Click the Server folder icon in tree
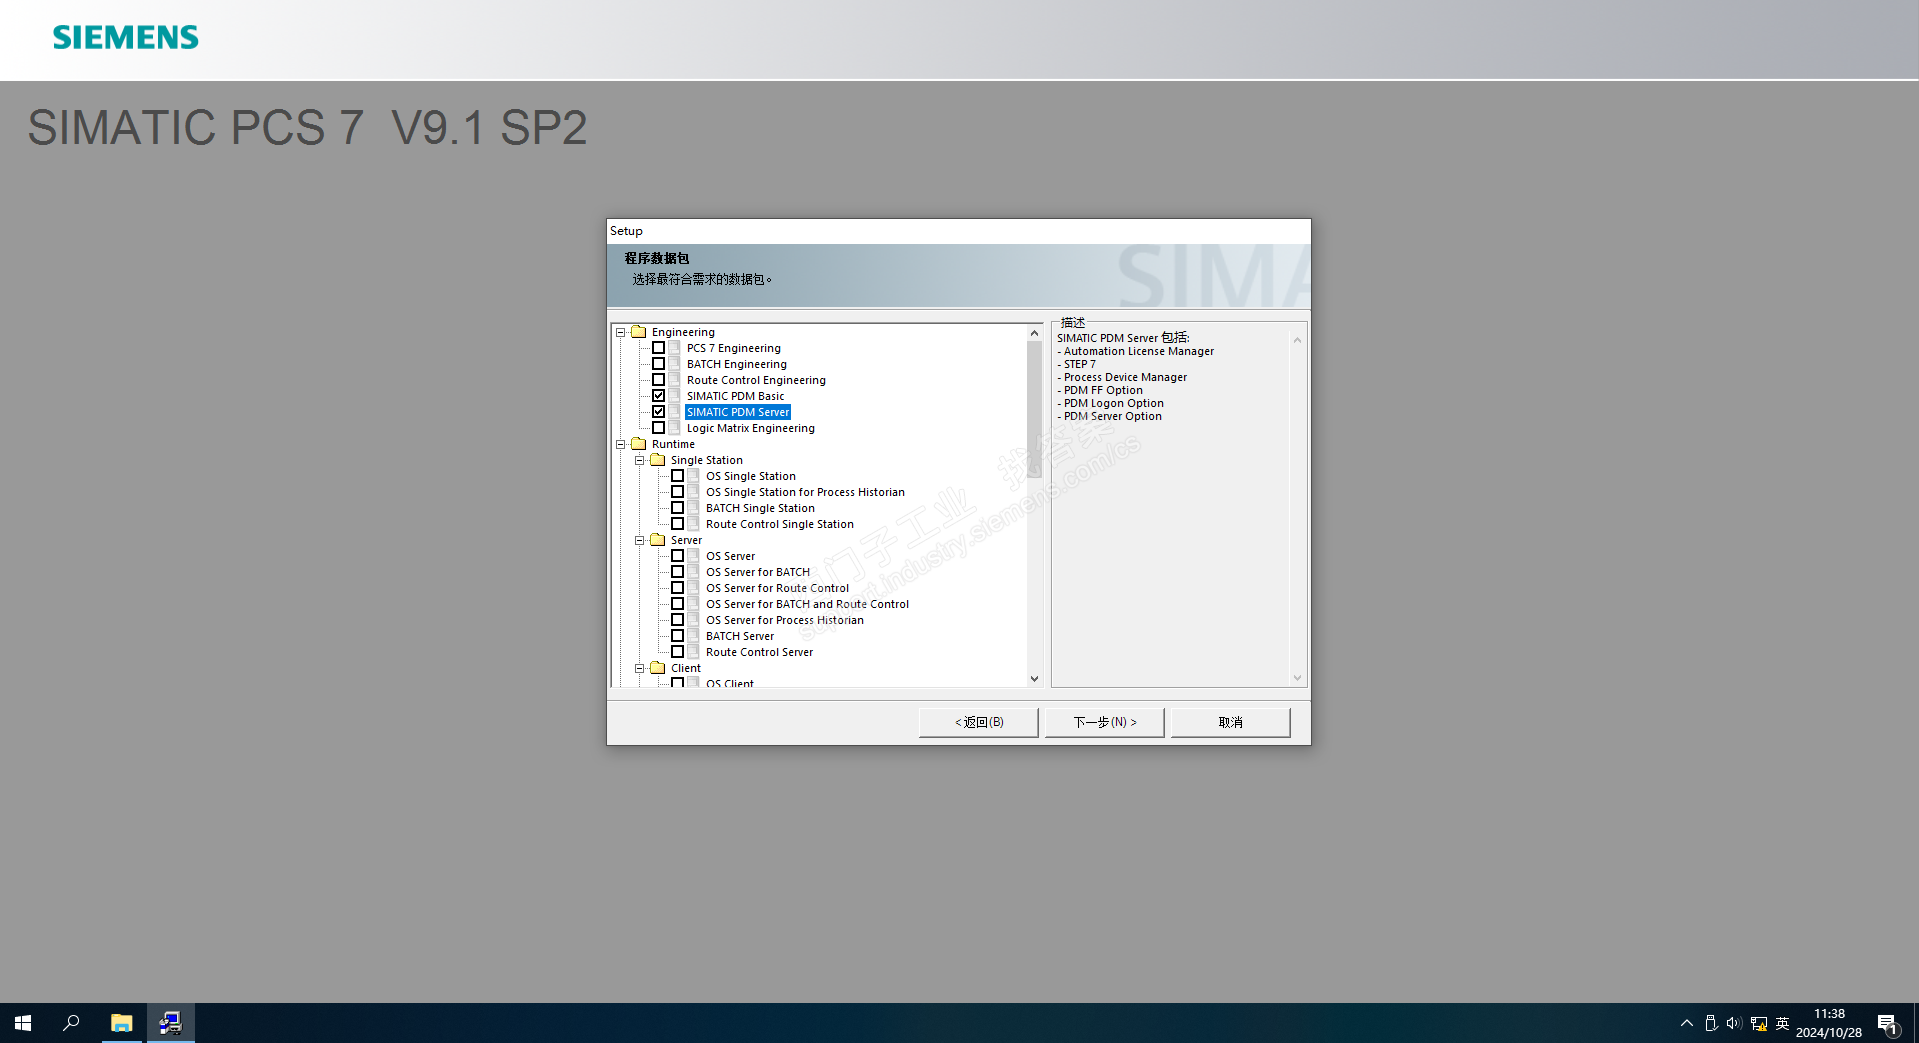 click(658, 540)
